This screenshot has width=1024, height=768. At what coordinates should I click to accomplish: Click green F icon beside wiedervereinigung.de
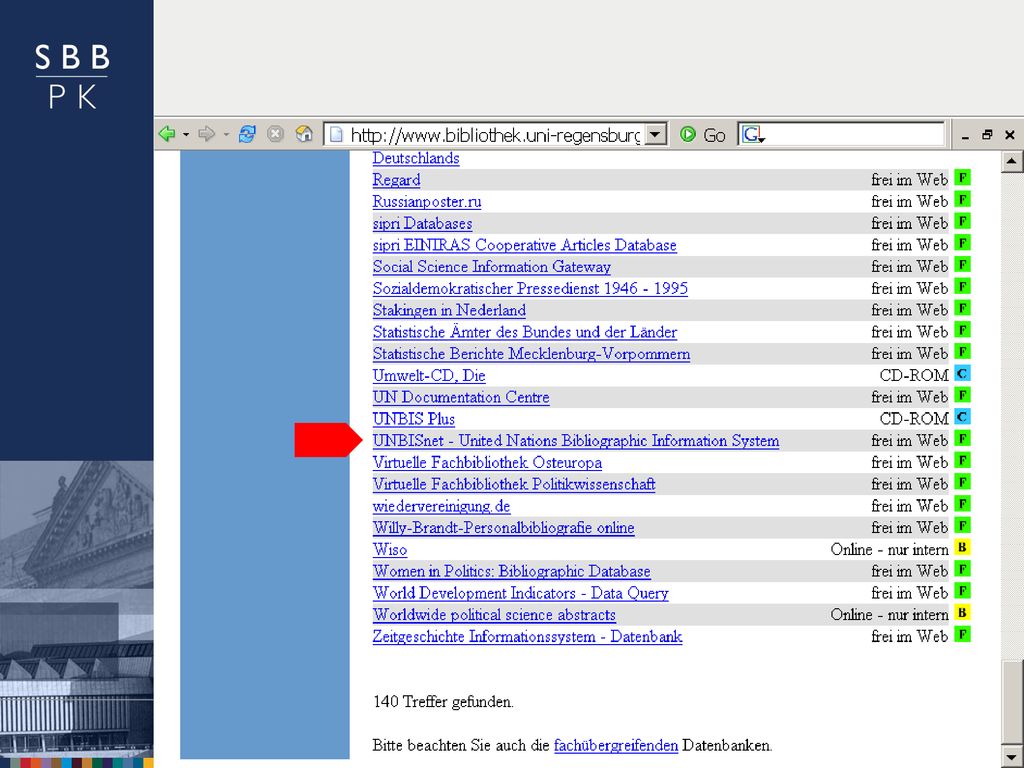click(962, 504)
